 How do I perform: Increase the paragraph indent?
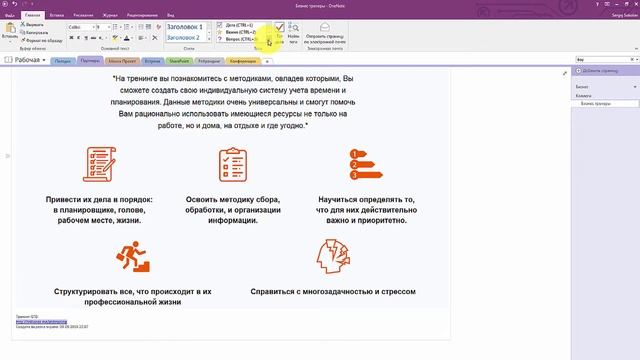149,27
